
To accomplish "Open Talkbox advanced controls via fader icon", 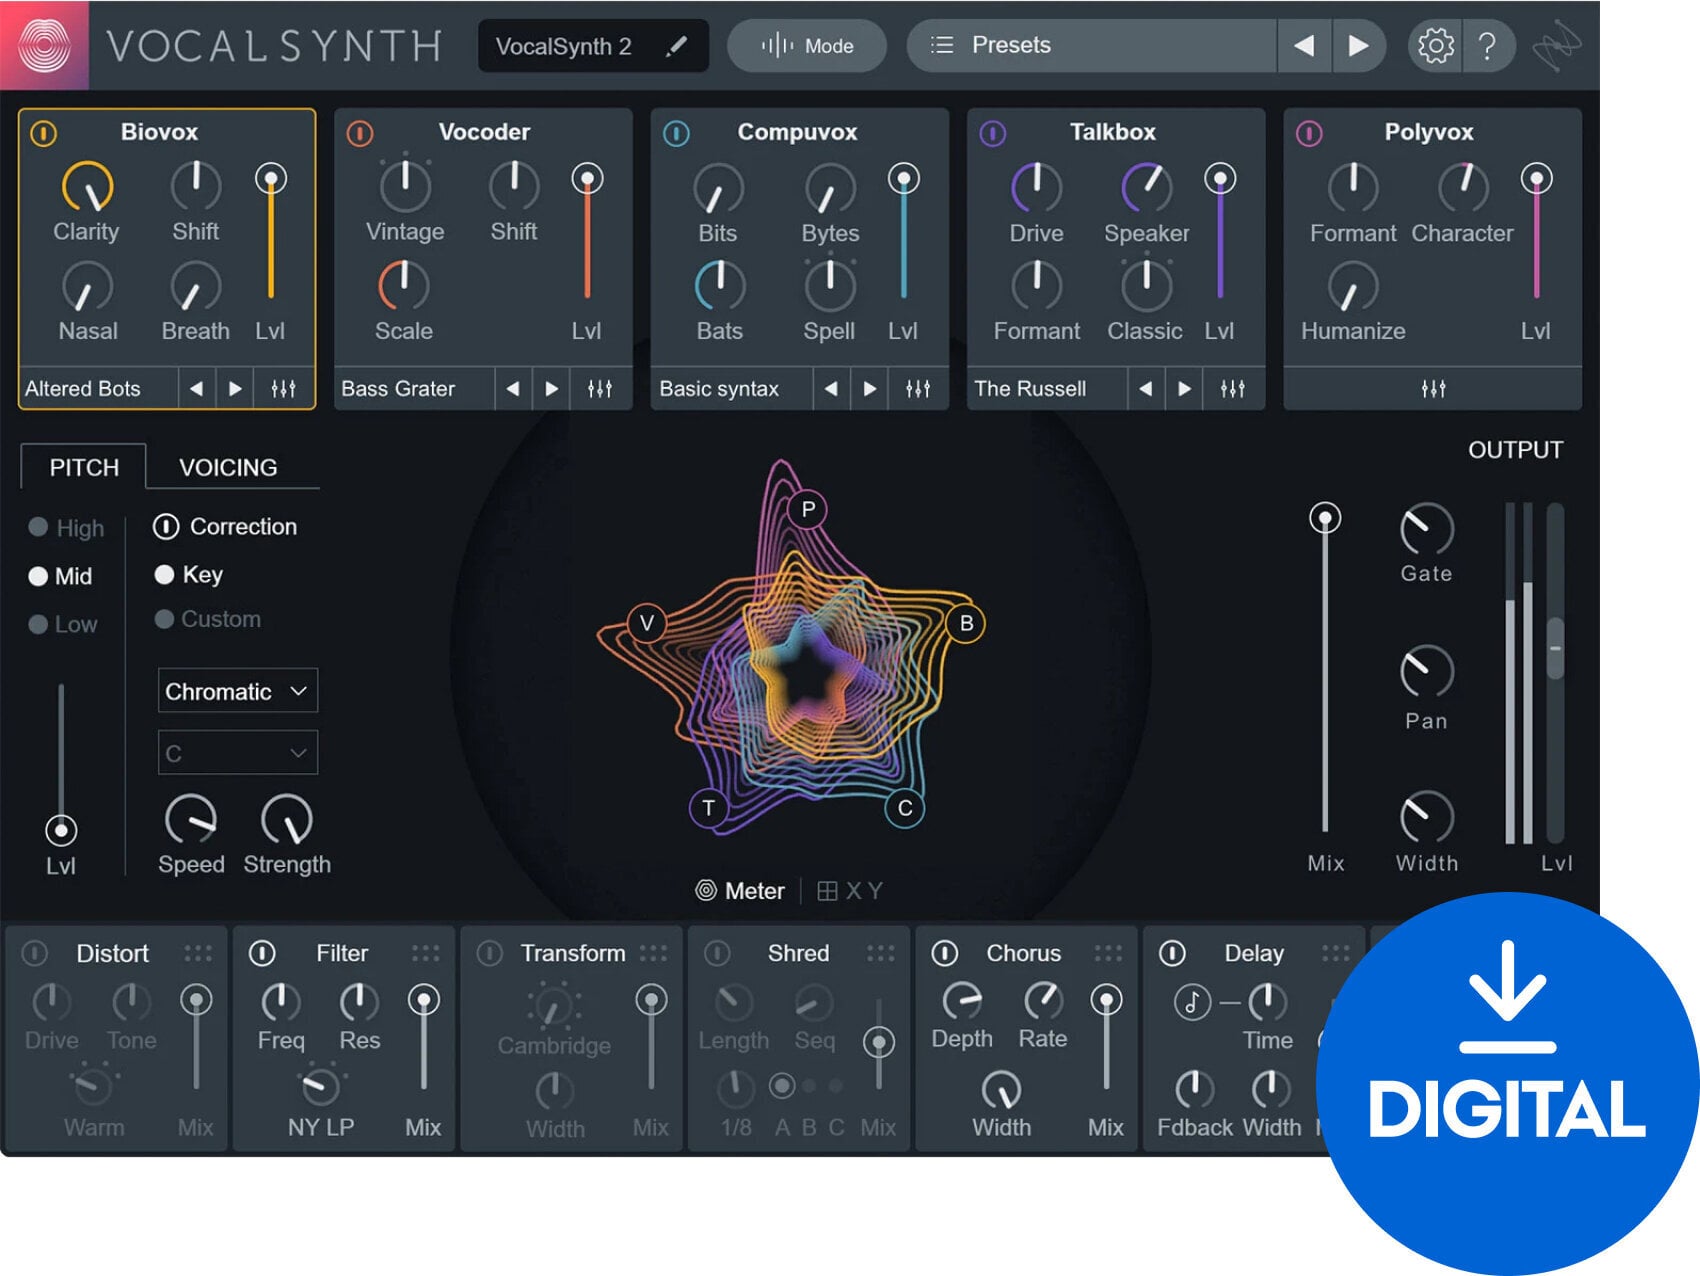I will tap(1231, 389).
